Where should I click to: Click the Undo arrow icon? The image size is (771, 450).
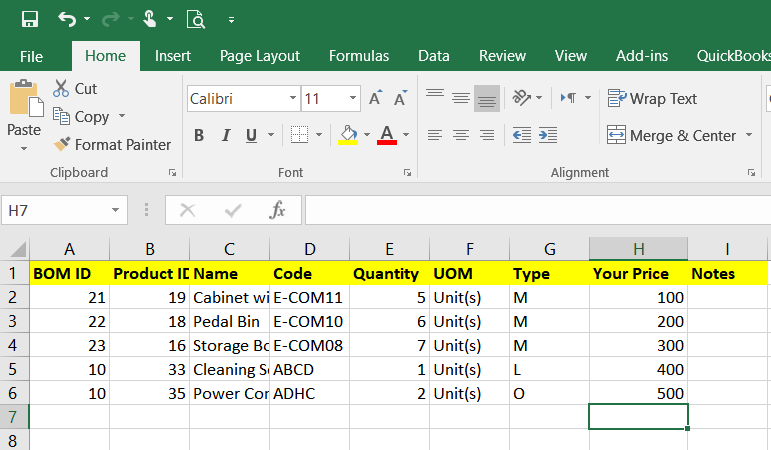[x=67, y=19]
